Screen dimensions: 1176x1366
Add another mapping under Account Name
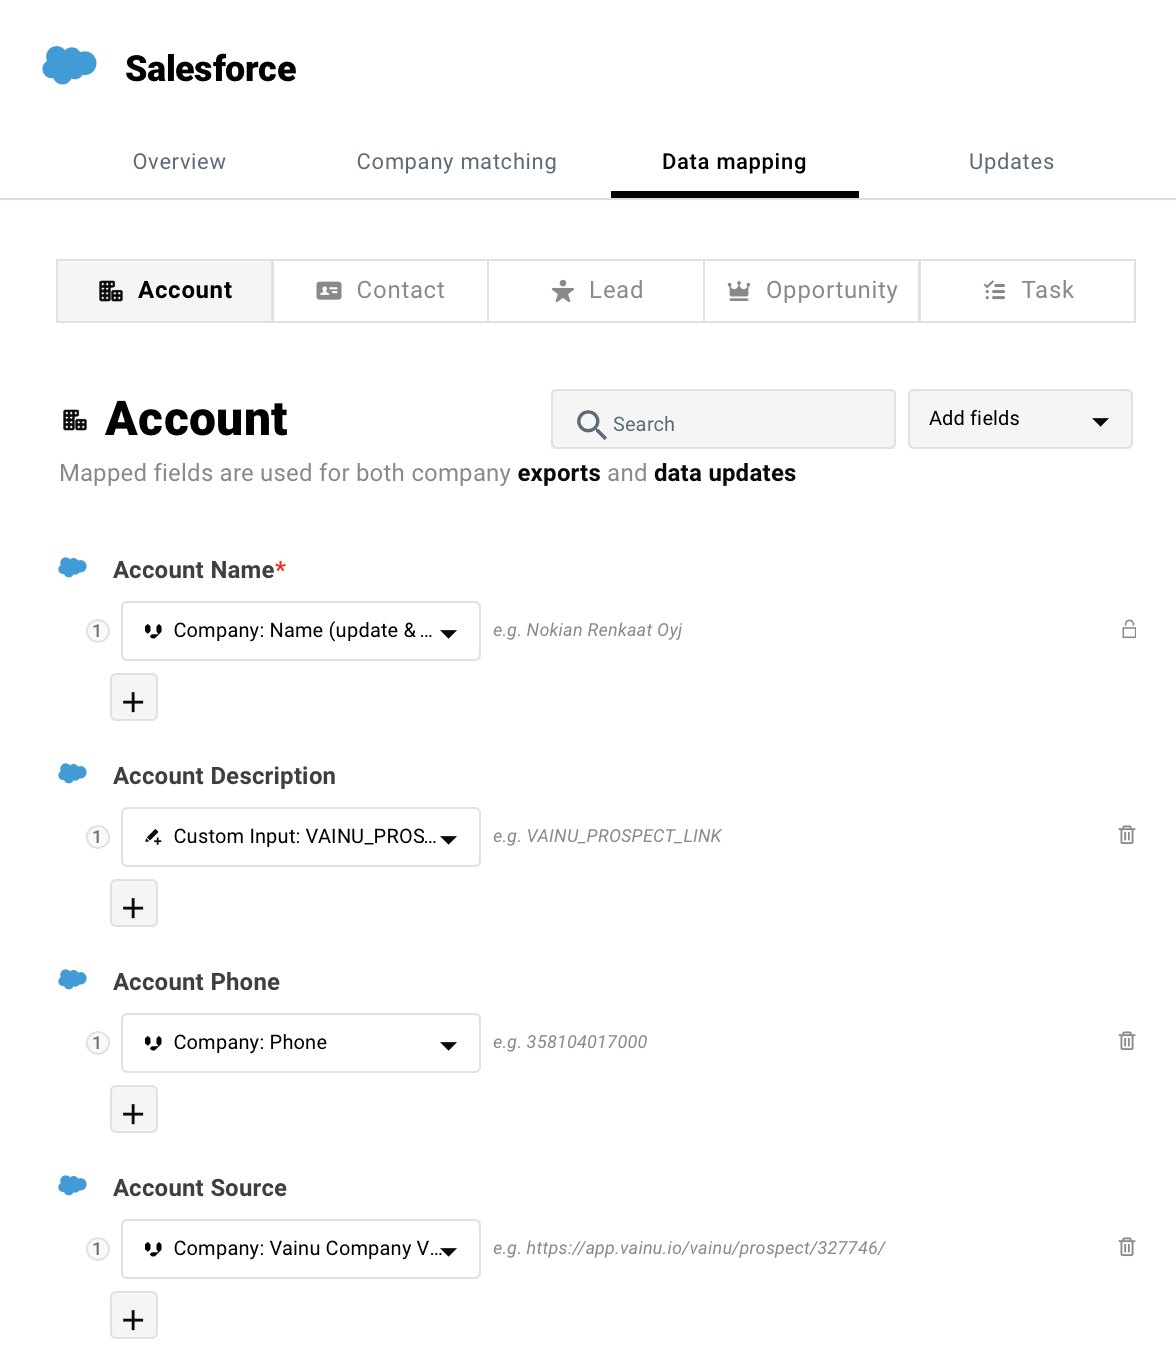133,698
